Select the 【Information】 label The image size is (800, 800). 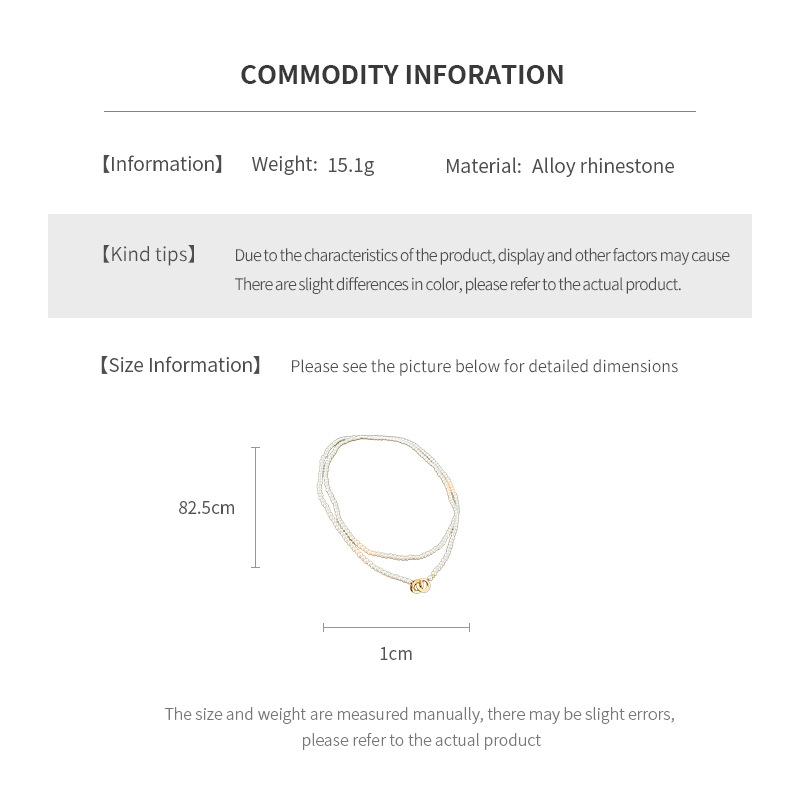coord(162,164)
